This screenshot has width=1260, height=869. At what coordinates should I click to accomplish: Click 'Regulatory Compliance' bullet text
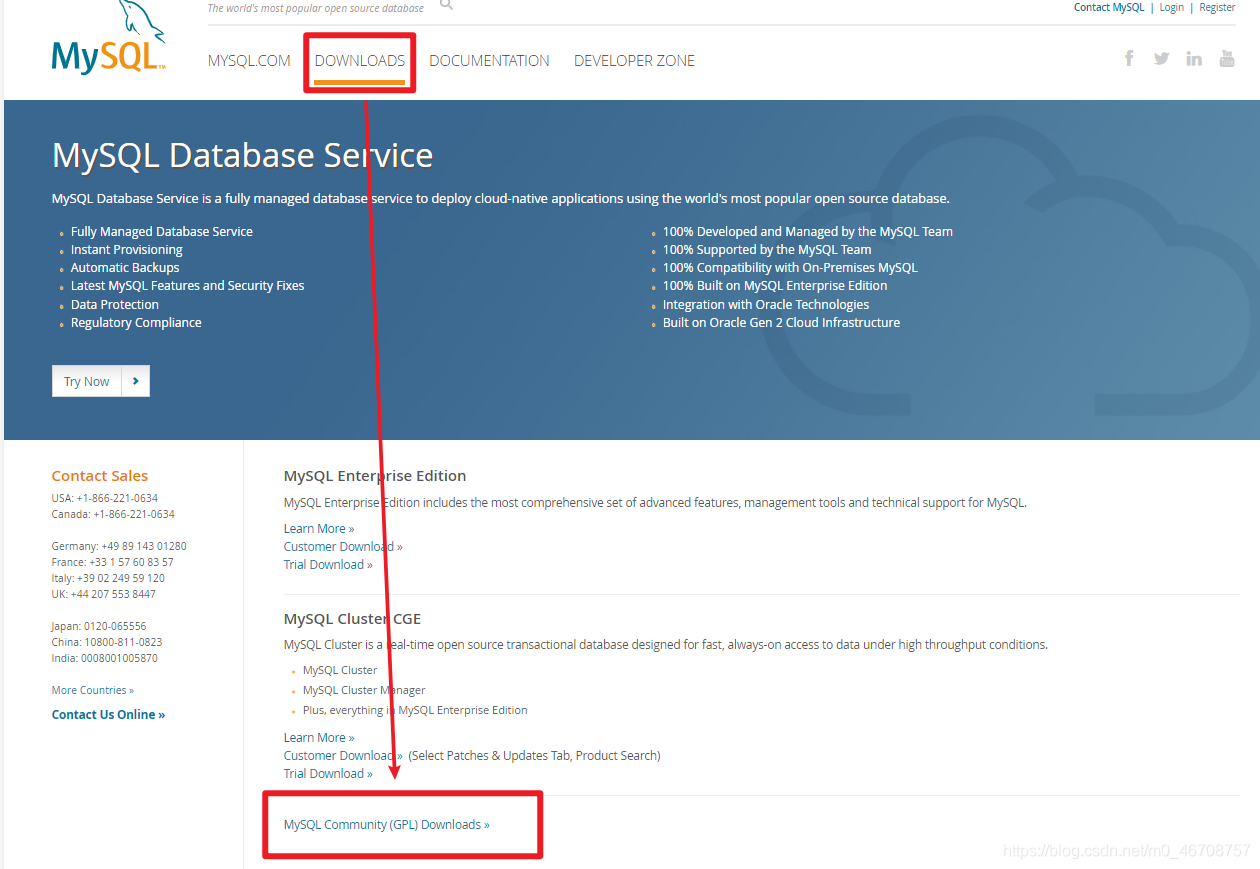pos(136,322)
